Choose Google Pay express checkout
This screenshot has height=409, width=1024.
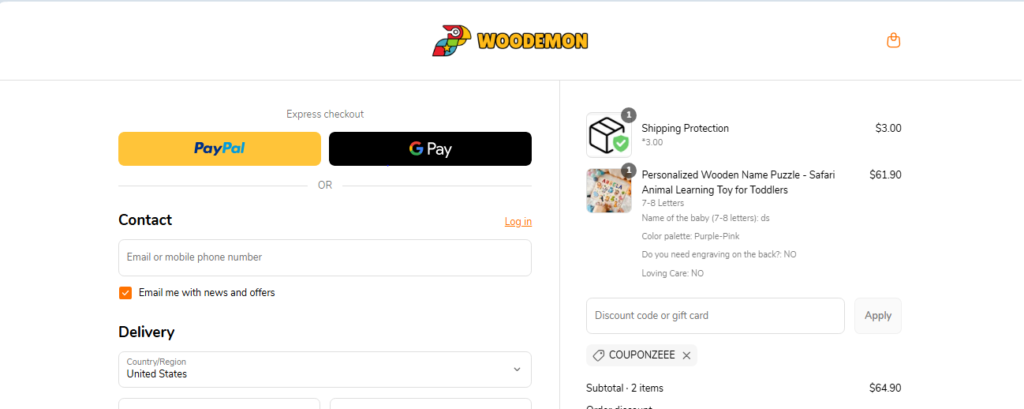[430, 149]
